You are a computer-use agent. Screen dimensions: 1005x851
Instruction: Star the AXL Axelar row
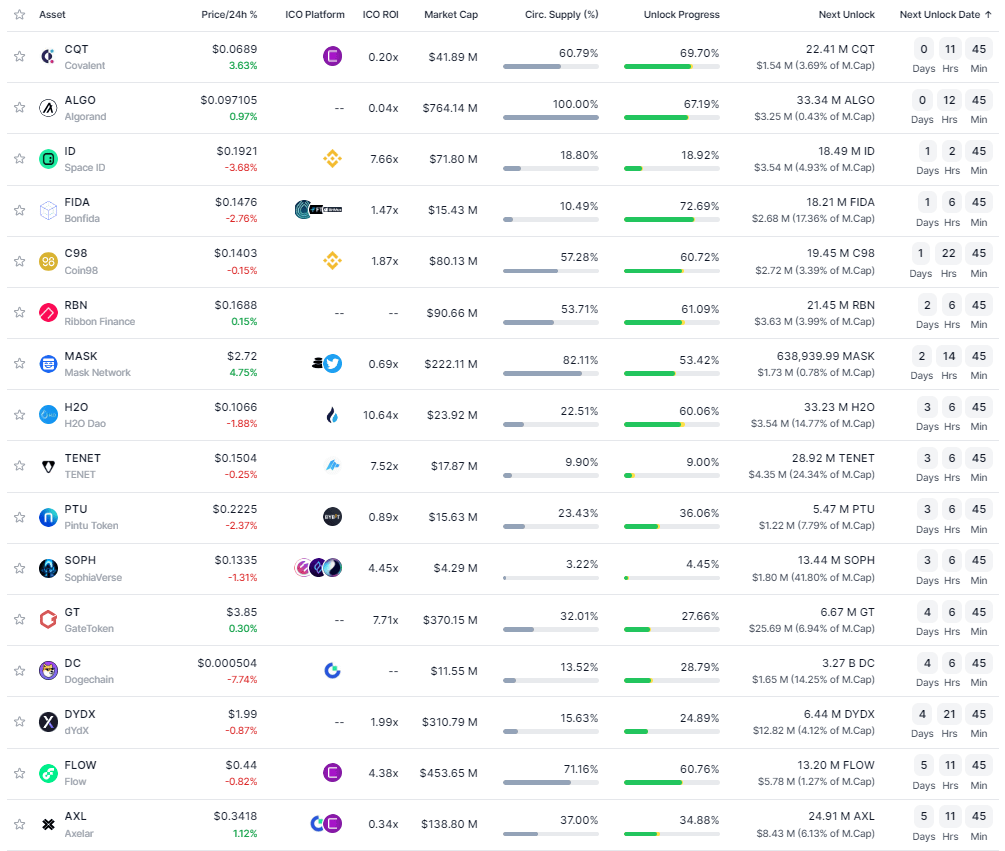pyautogui.click(x=19, y=825)
